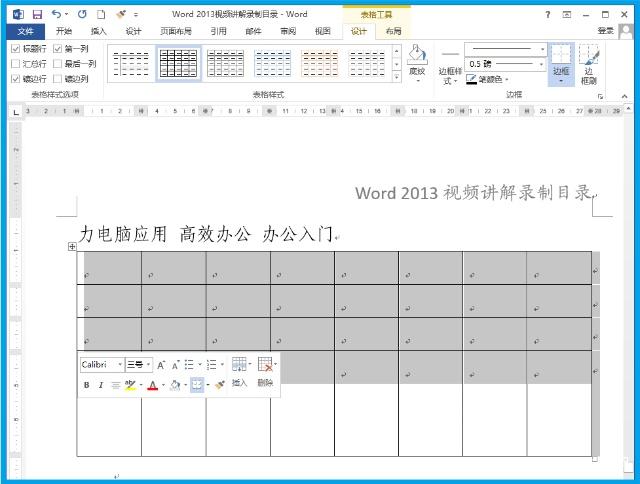This screenshot has height=484, width=640.
Task: Click Numbering list icon in mini toolbar
Action: click(x=211, y=365)
